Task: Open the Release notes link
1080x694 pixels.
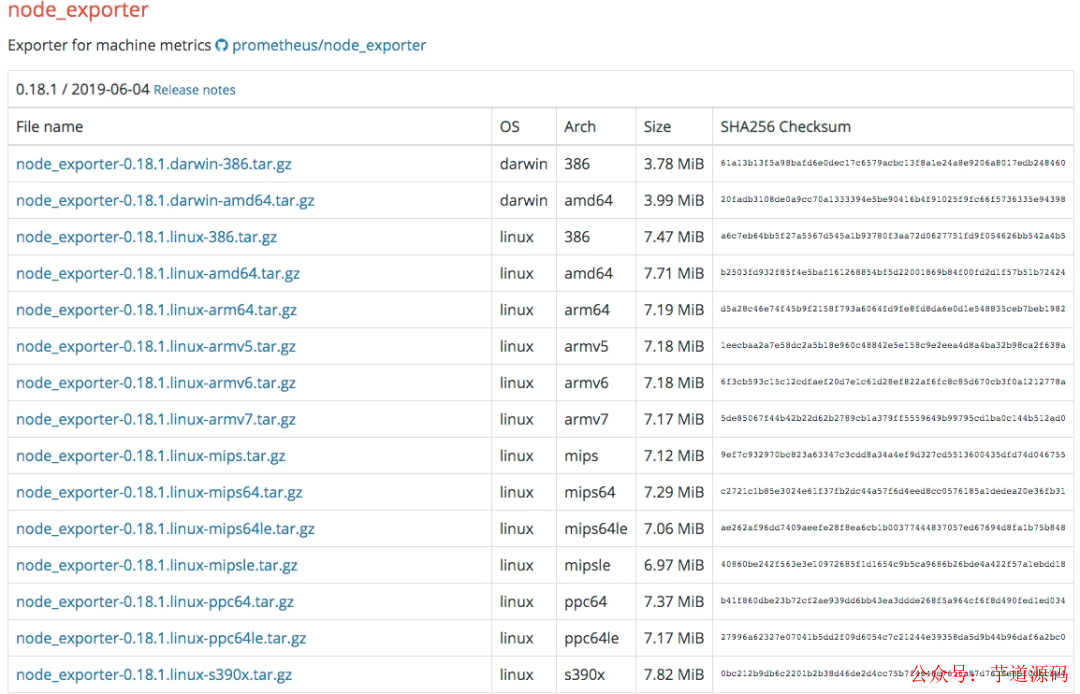Action: click(x=194, y=90)
